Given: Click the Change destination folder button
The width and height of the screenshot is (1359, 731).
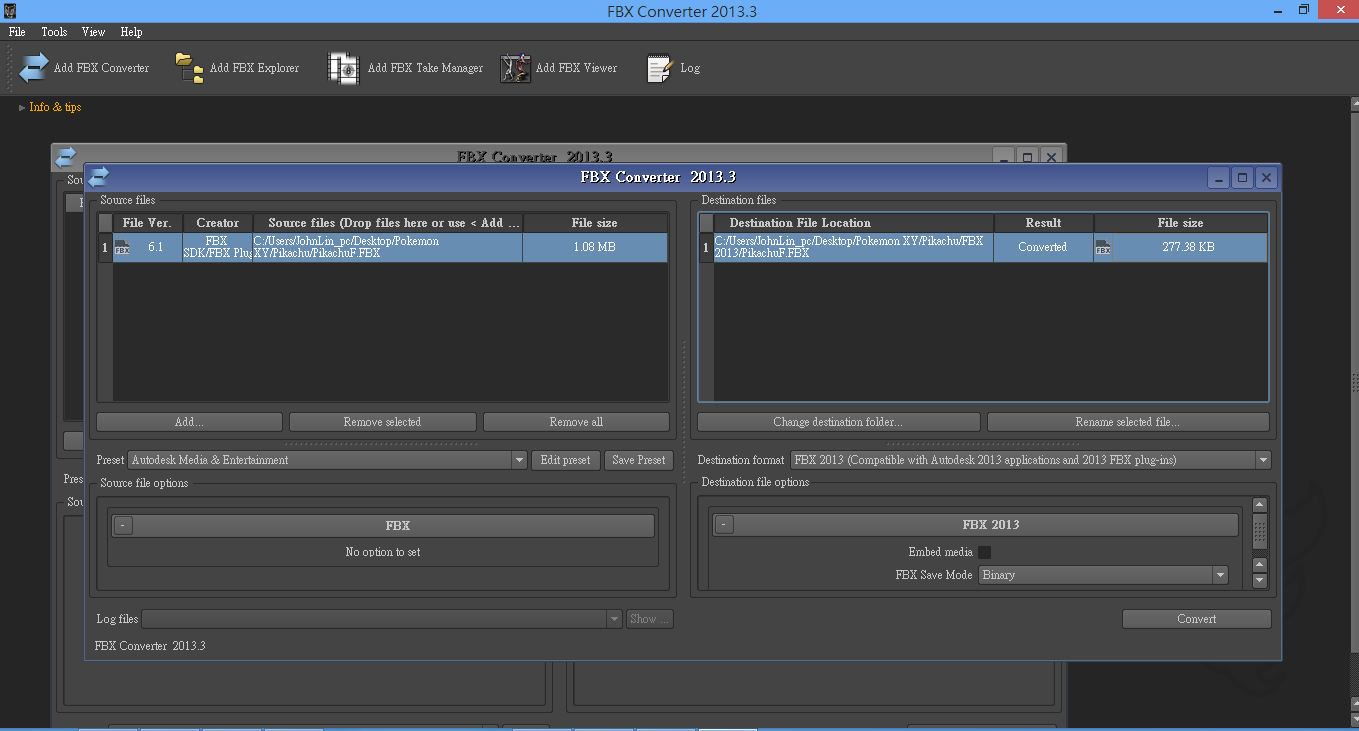Looking at the screenshot, I should tap(838, 422).
